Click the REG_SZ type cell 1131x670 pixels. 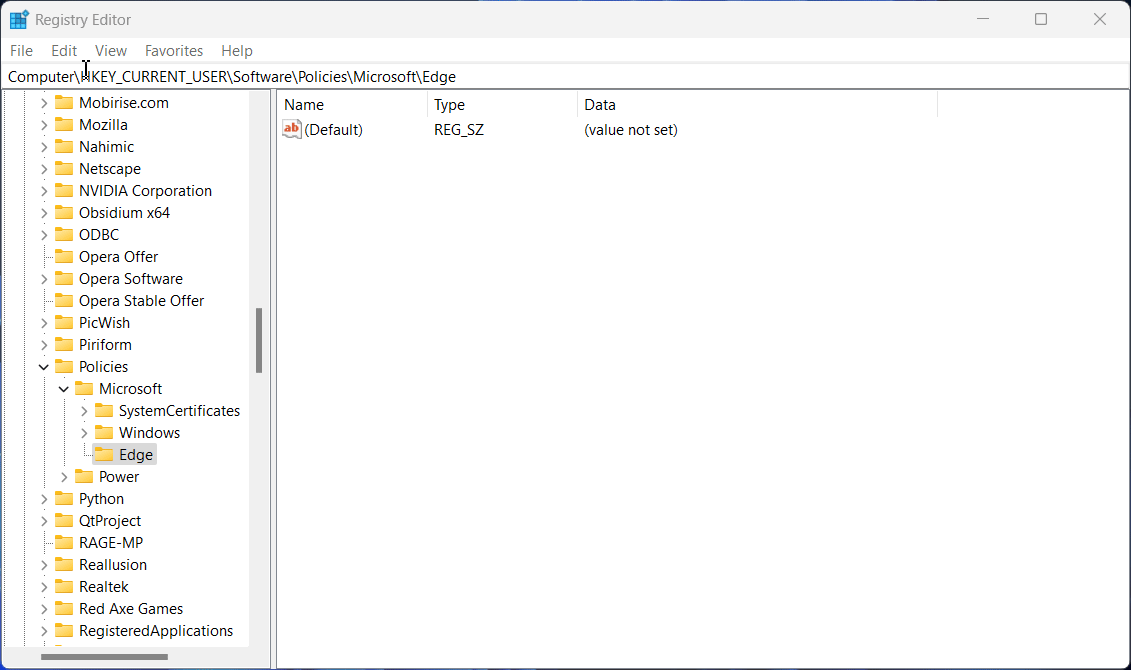(x=459, y=130)
